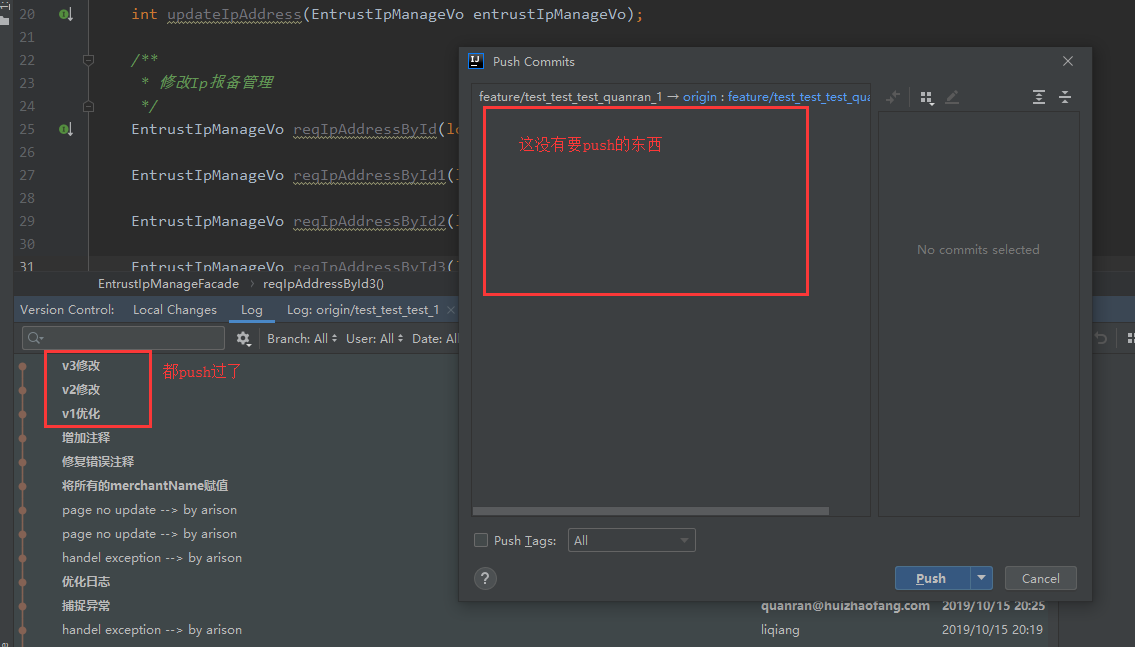This screenshot has width=1135, height=647.
Task: Switch to the Local Changes tab
Action: click(174, 310)
